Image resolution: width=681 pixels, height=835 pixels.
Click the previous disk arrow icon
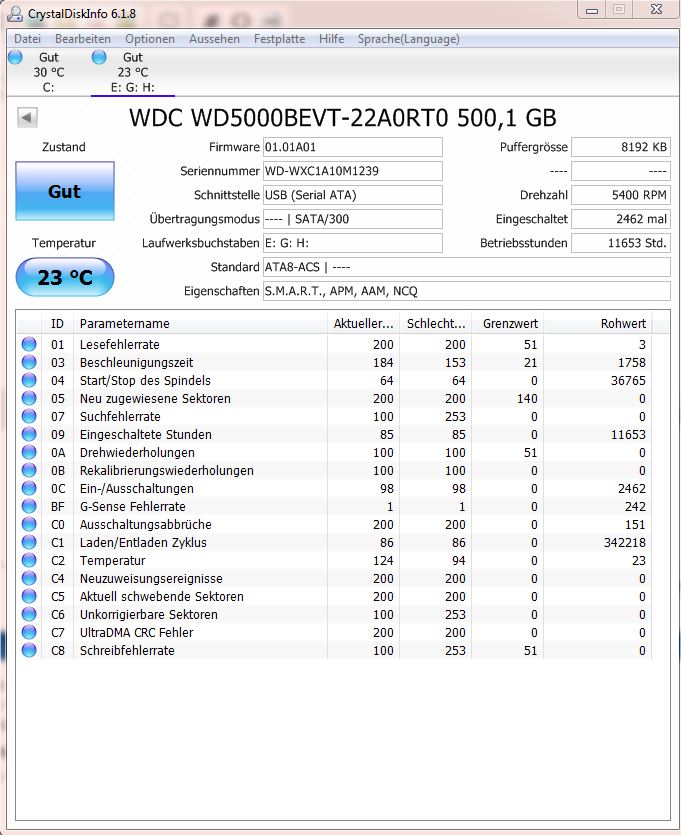27,117
